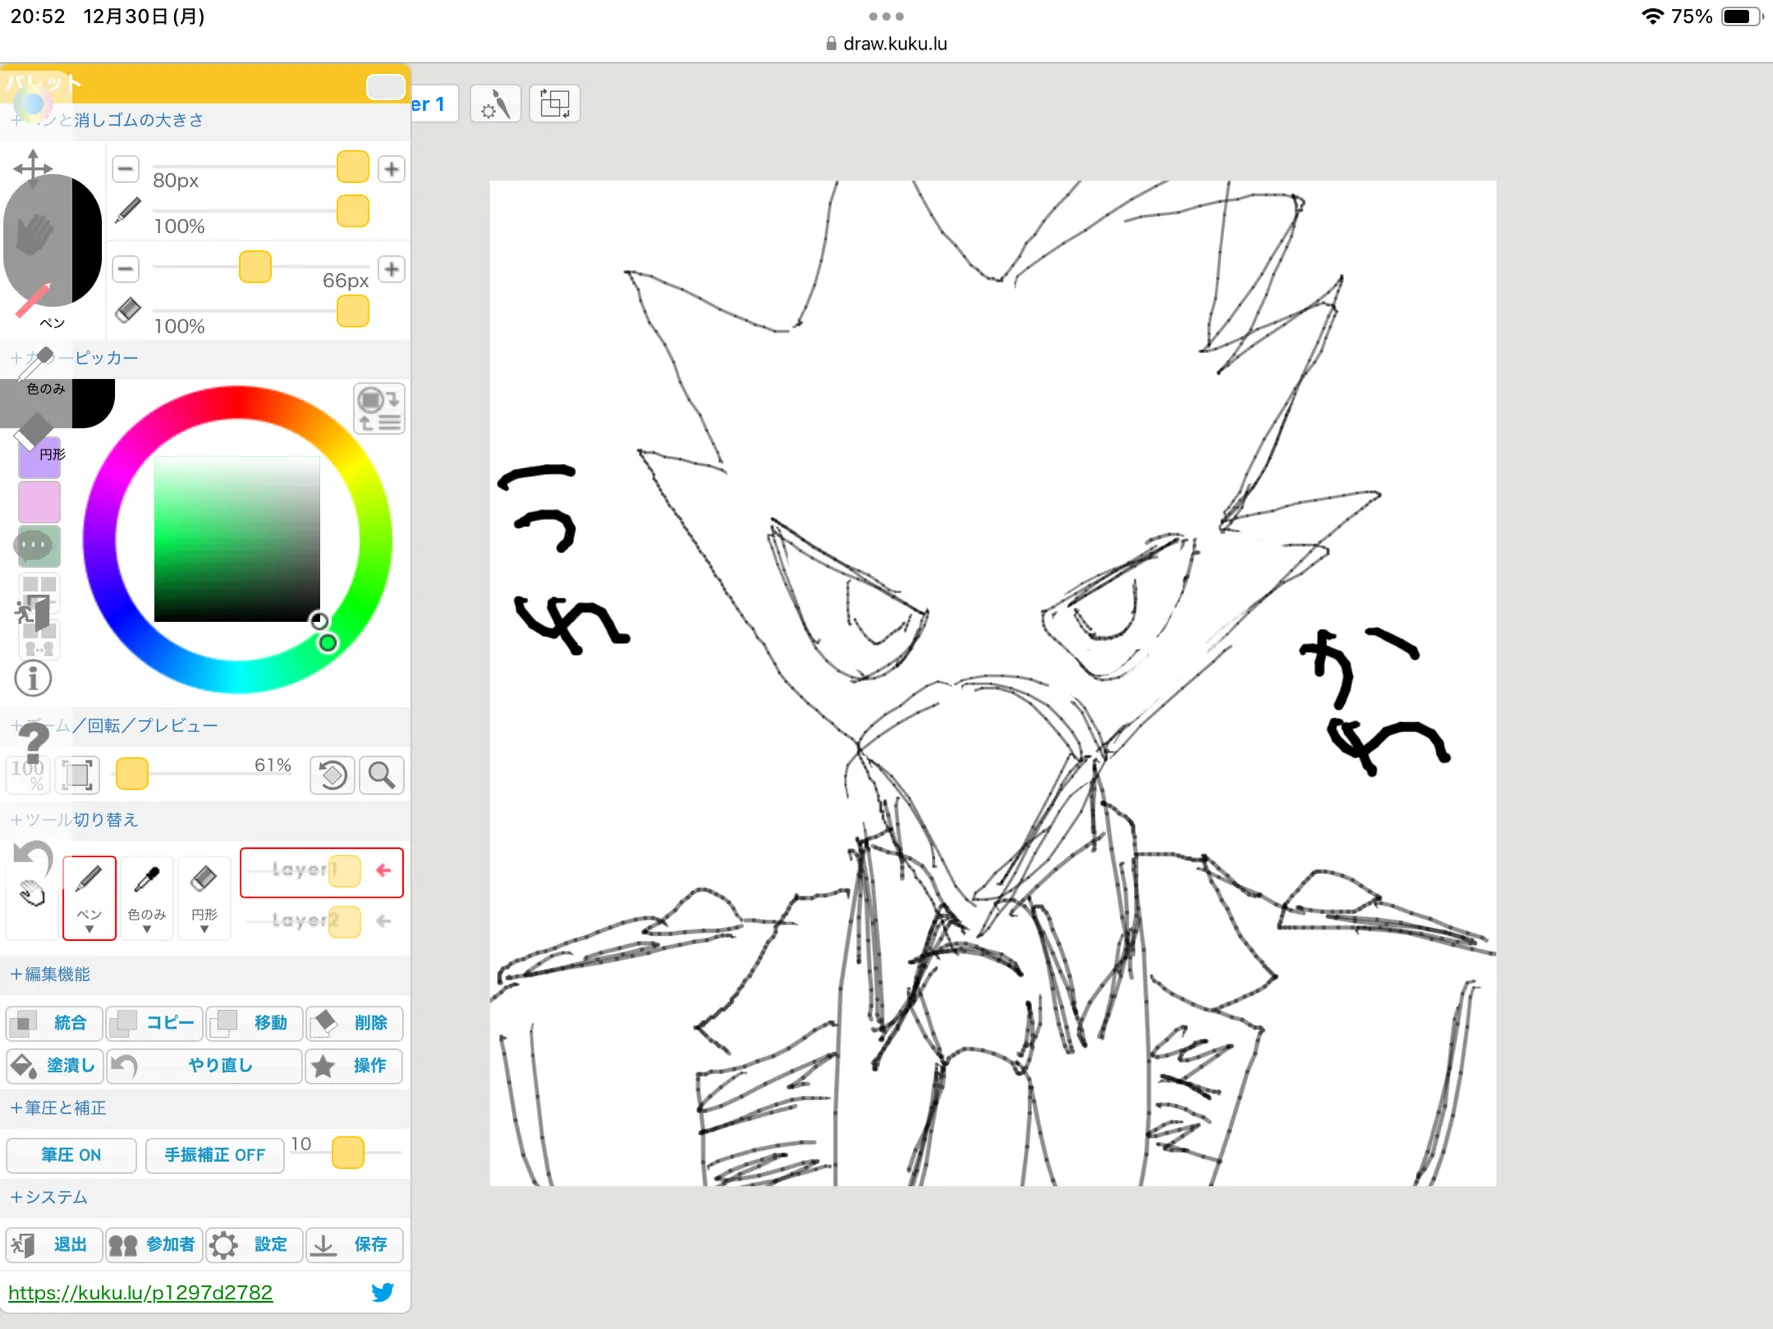Click the undo arrow overlay icon
The height and width of the screenshot is (1329, 1773).
click(x=33, y=857)
